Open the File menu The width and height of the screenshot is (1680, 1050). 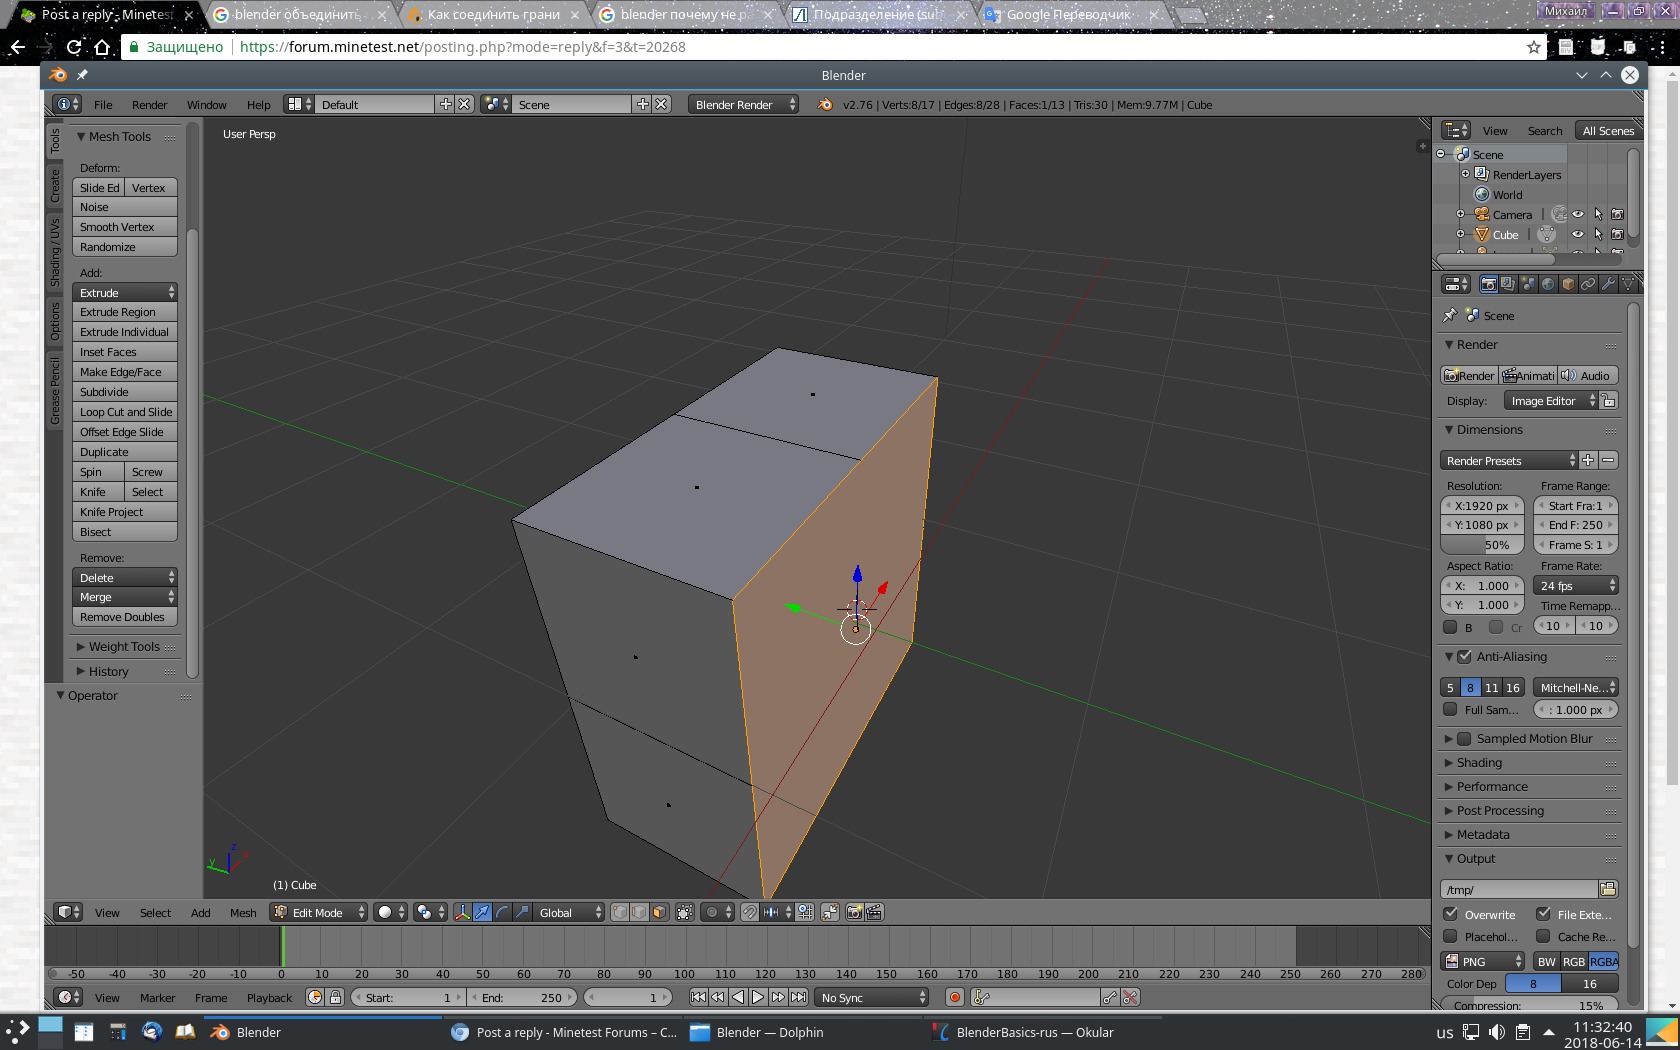click(103, 104)
